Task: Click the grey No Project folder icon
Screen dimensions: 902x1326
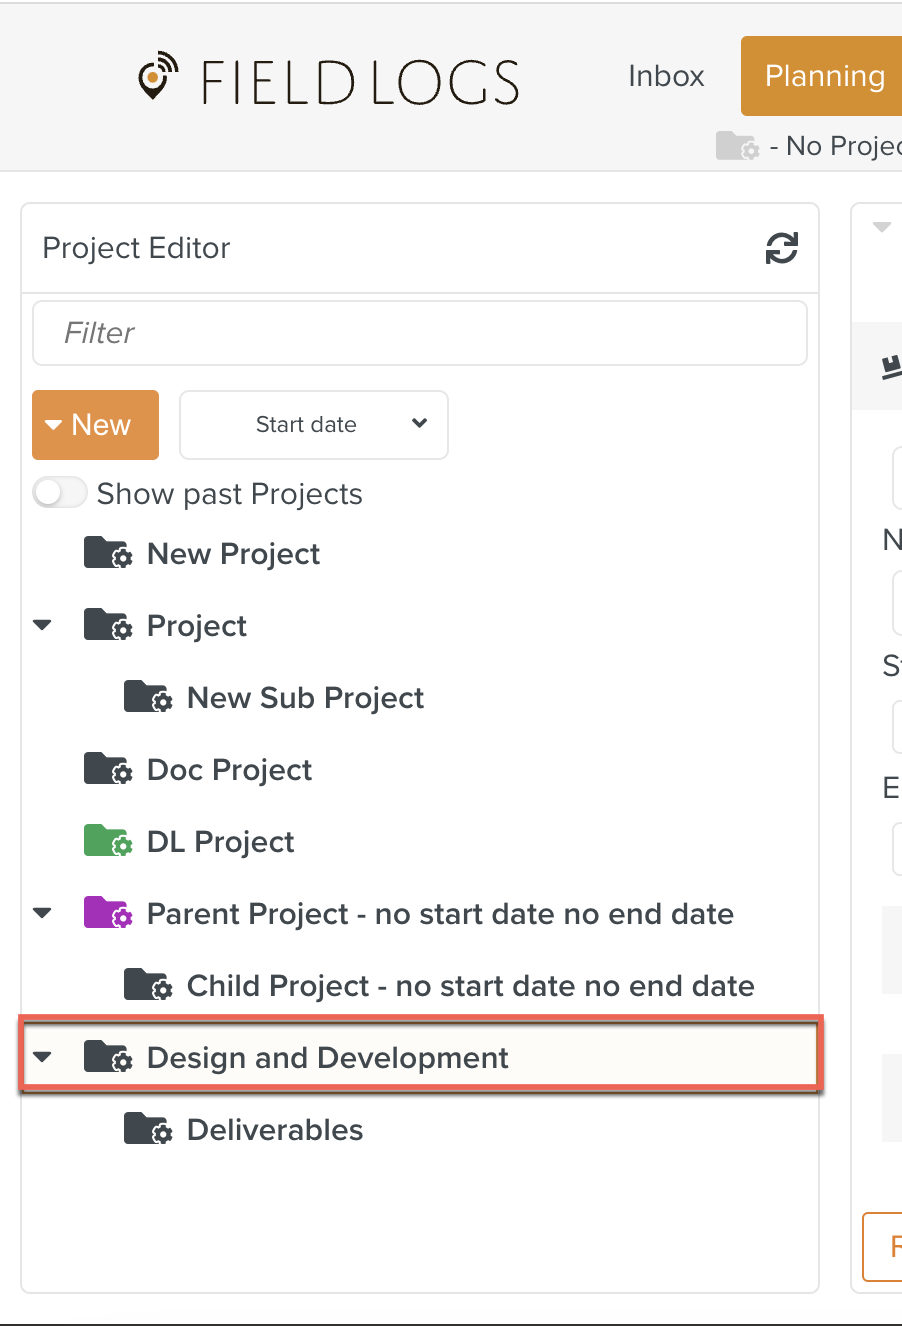Action: (737, 146)
